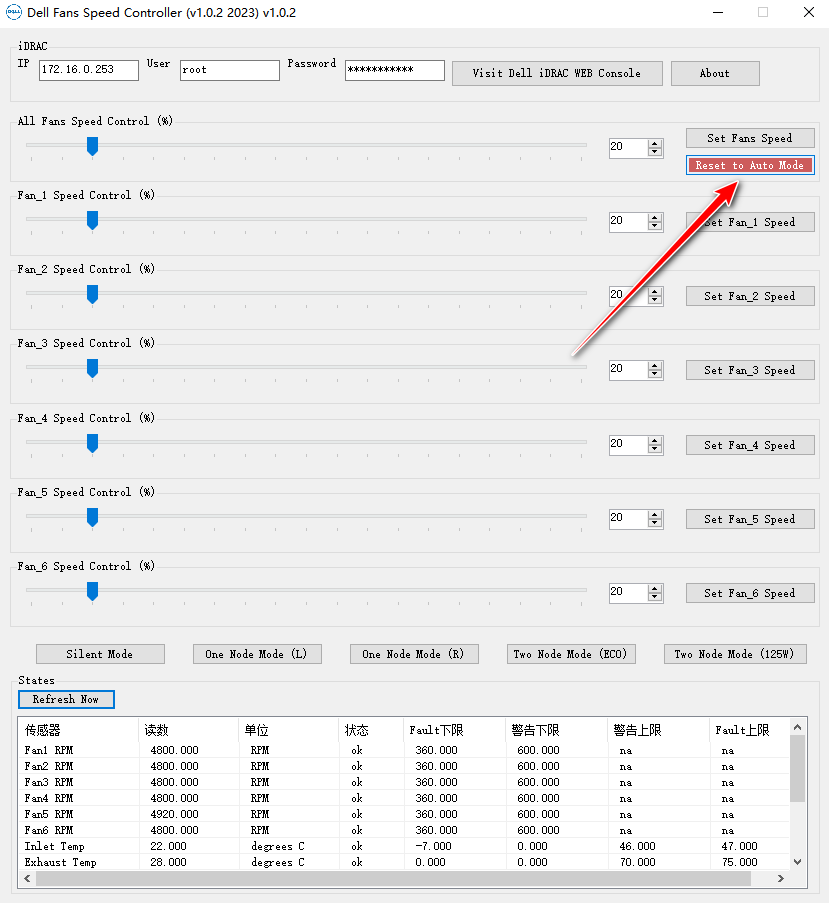829x903 pixels.
Task: Click the All Fans Speed slider handle
Action: 92,146
